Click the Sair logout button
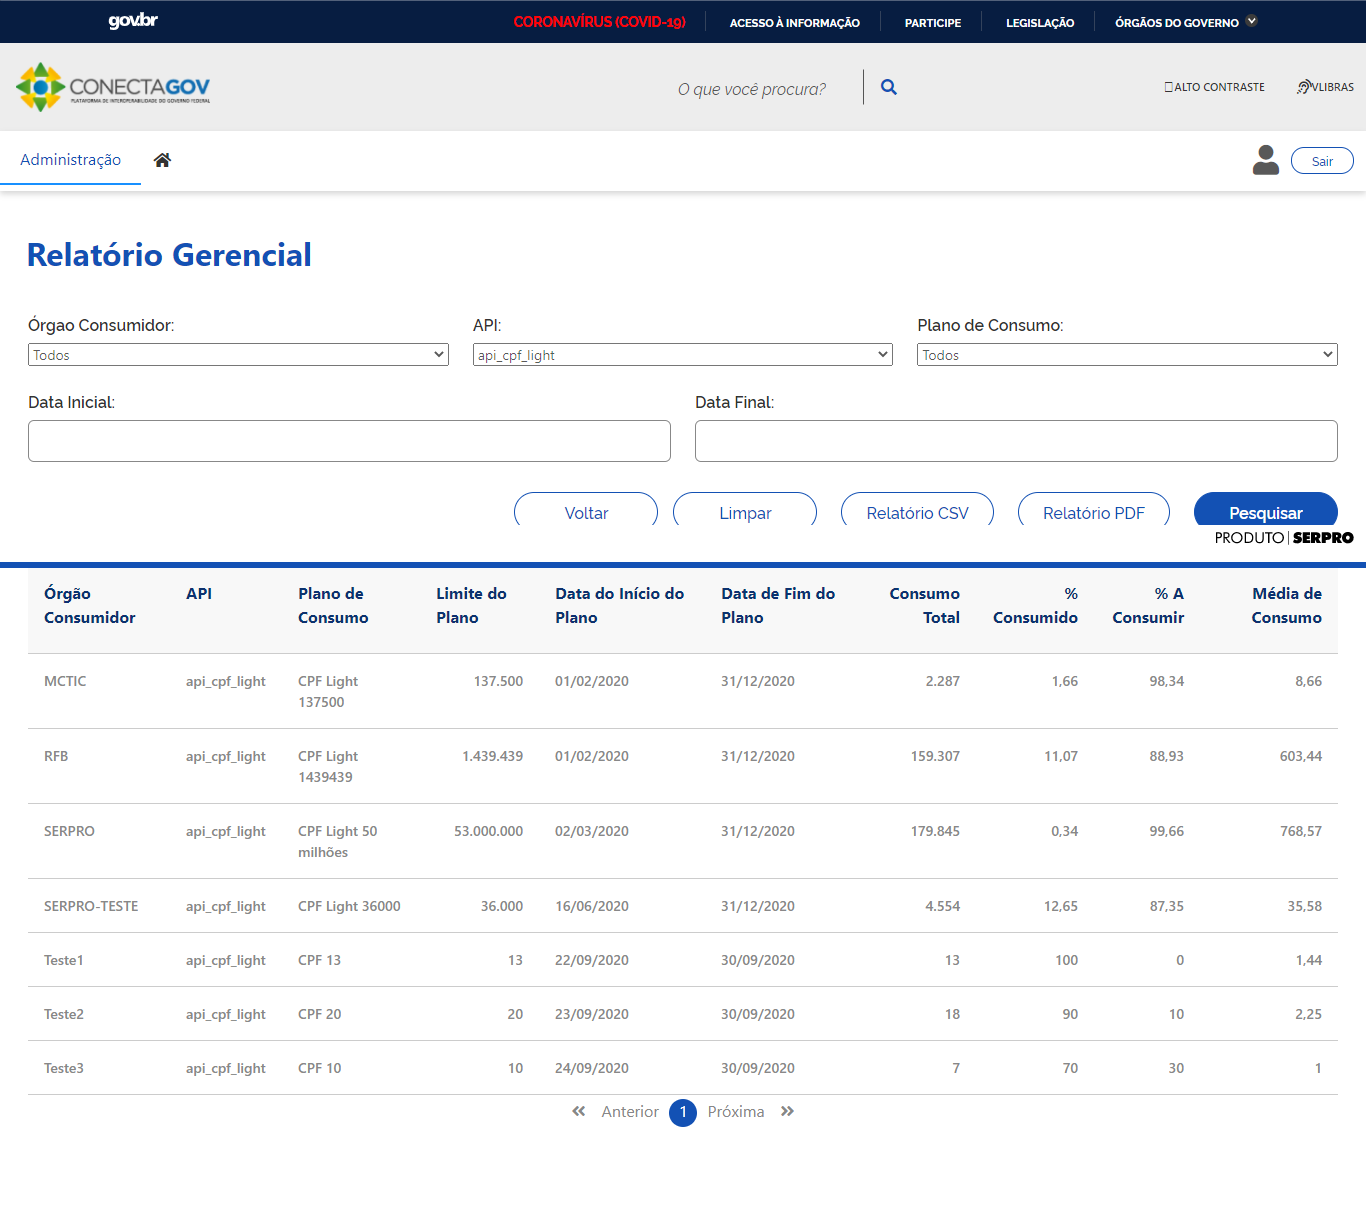The width and height of the screenshot is (1366, 1207). pos(1321,161)
